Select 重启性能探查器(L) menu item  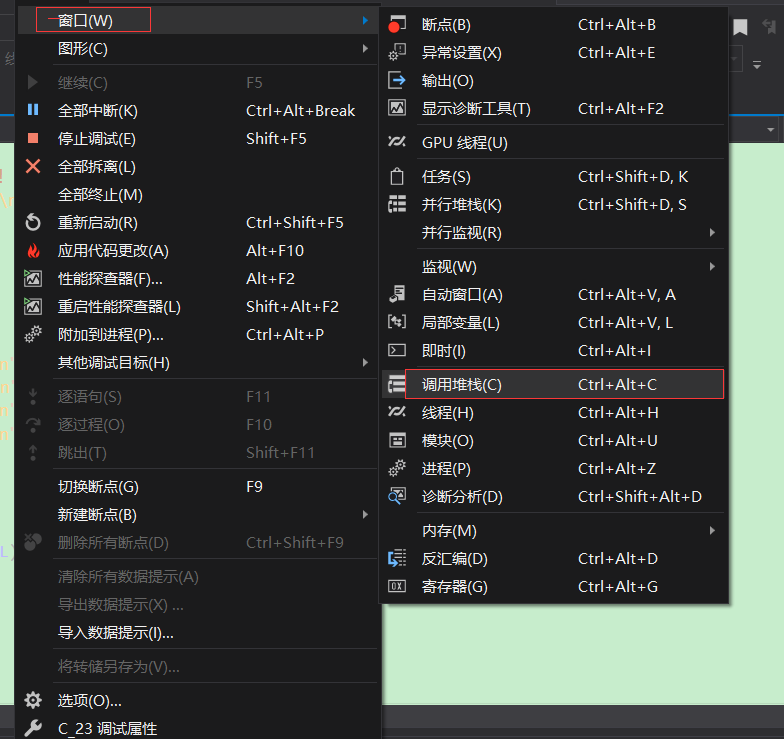[x=198, y=306]
